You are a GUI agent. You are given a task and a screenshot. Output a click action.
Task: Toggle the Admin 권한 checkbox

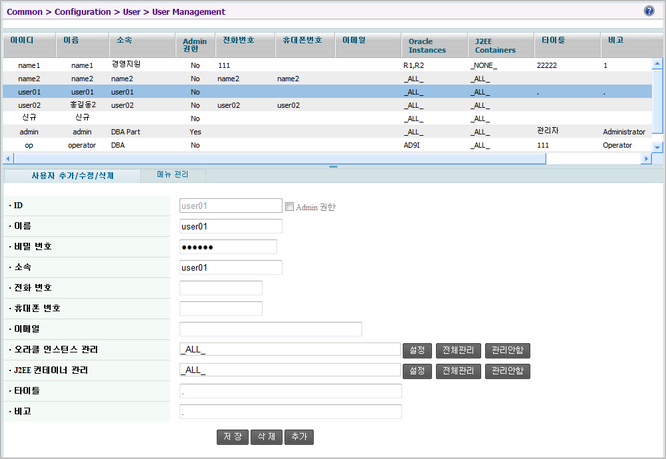click(290, 207)
